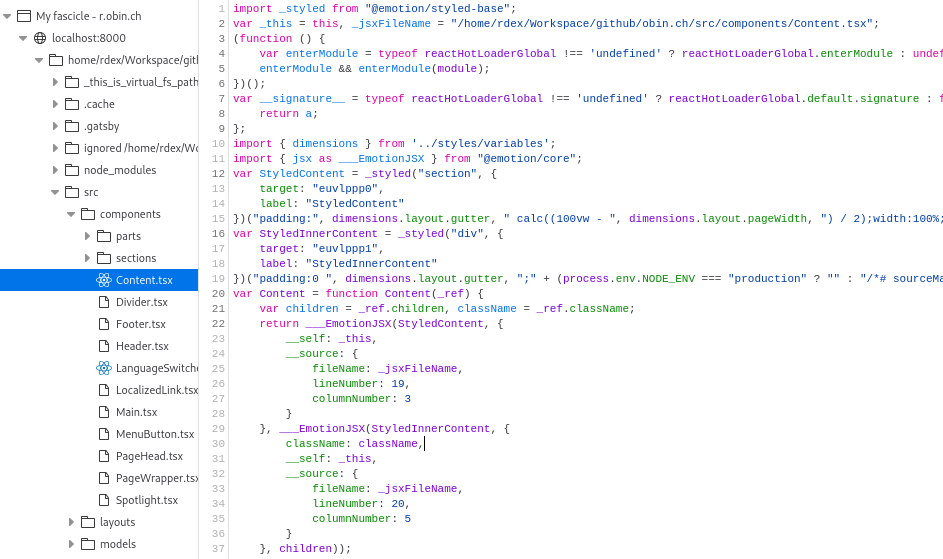Collapse the components folder arrow
943x559 pixels.
71,214
